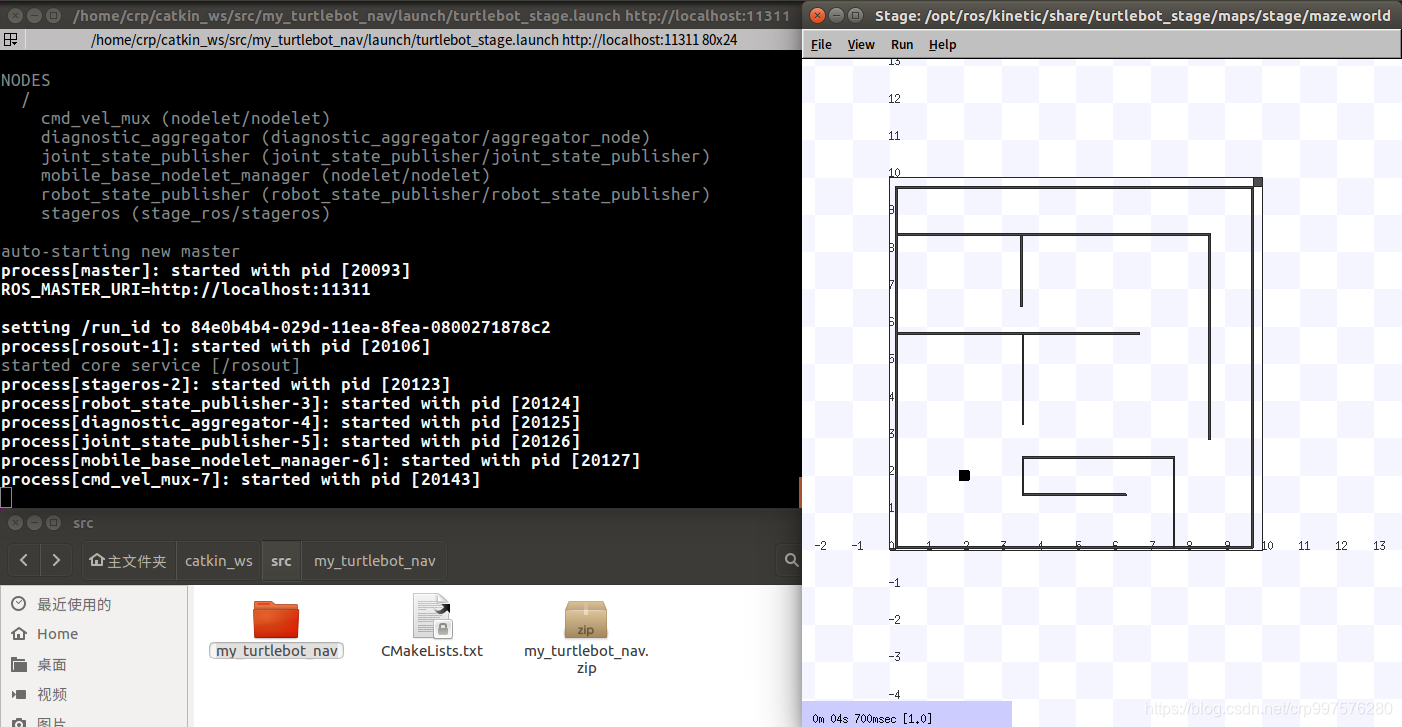Screen dimensions: 1402x727
Task: Open 最近使用的 (Recent) in the sidebar
Action: click(x=74, y=604)
